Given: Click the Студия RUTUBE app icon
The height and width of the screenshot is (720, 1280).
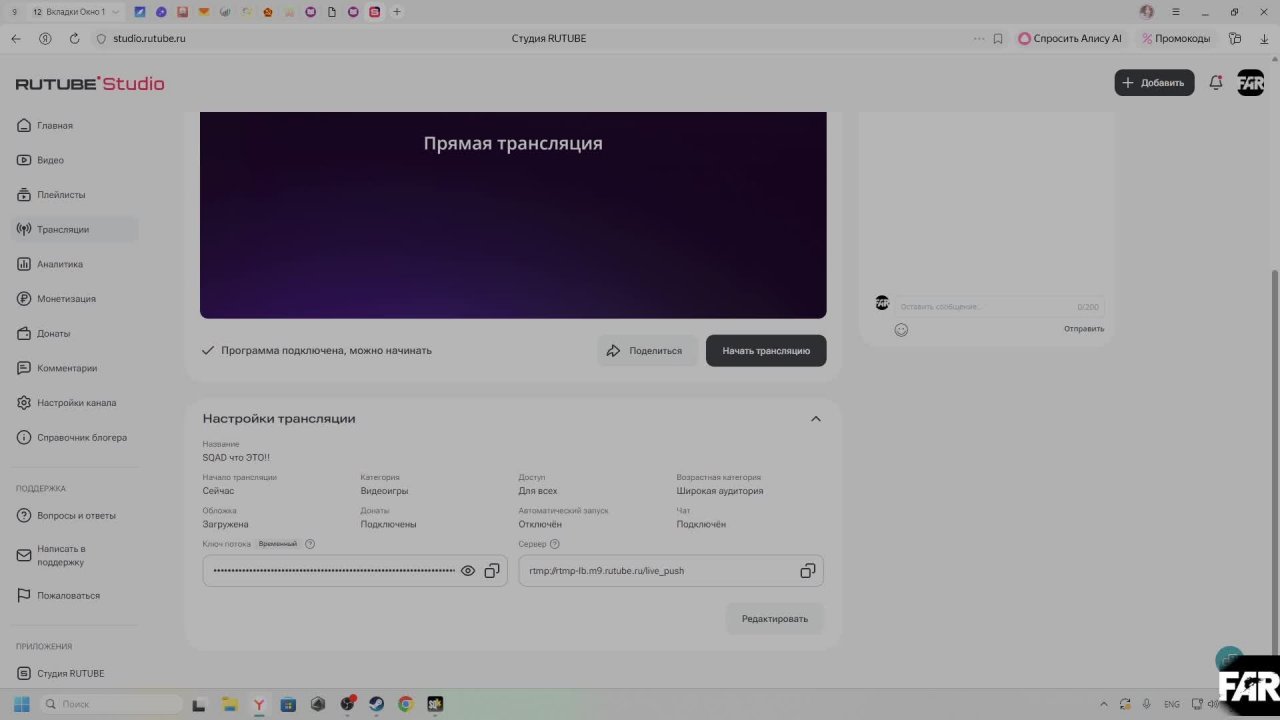Looking at the screenshot, I should [24, 674].
